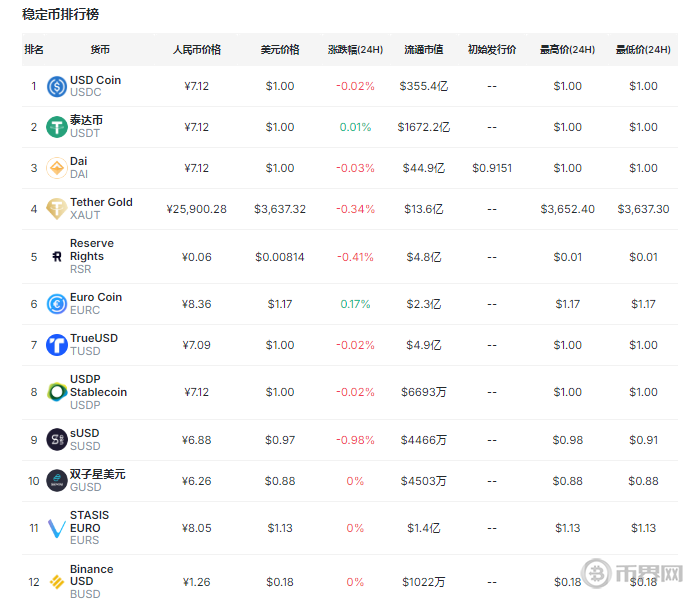Click the Binance USD BUSD icon
The width and height of the screenshot is (694, 601).
pos(56,582)
